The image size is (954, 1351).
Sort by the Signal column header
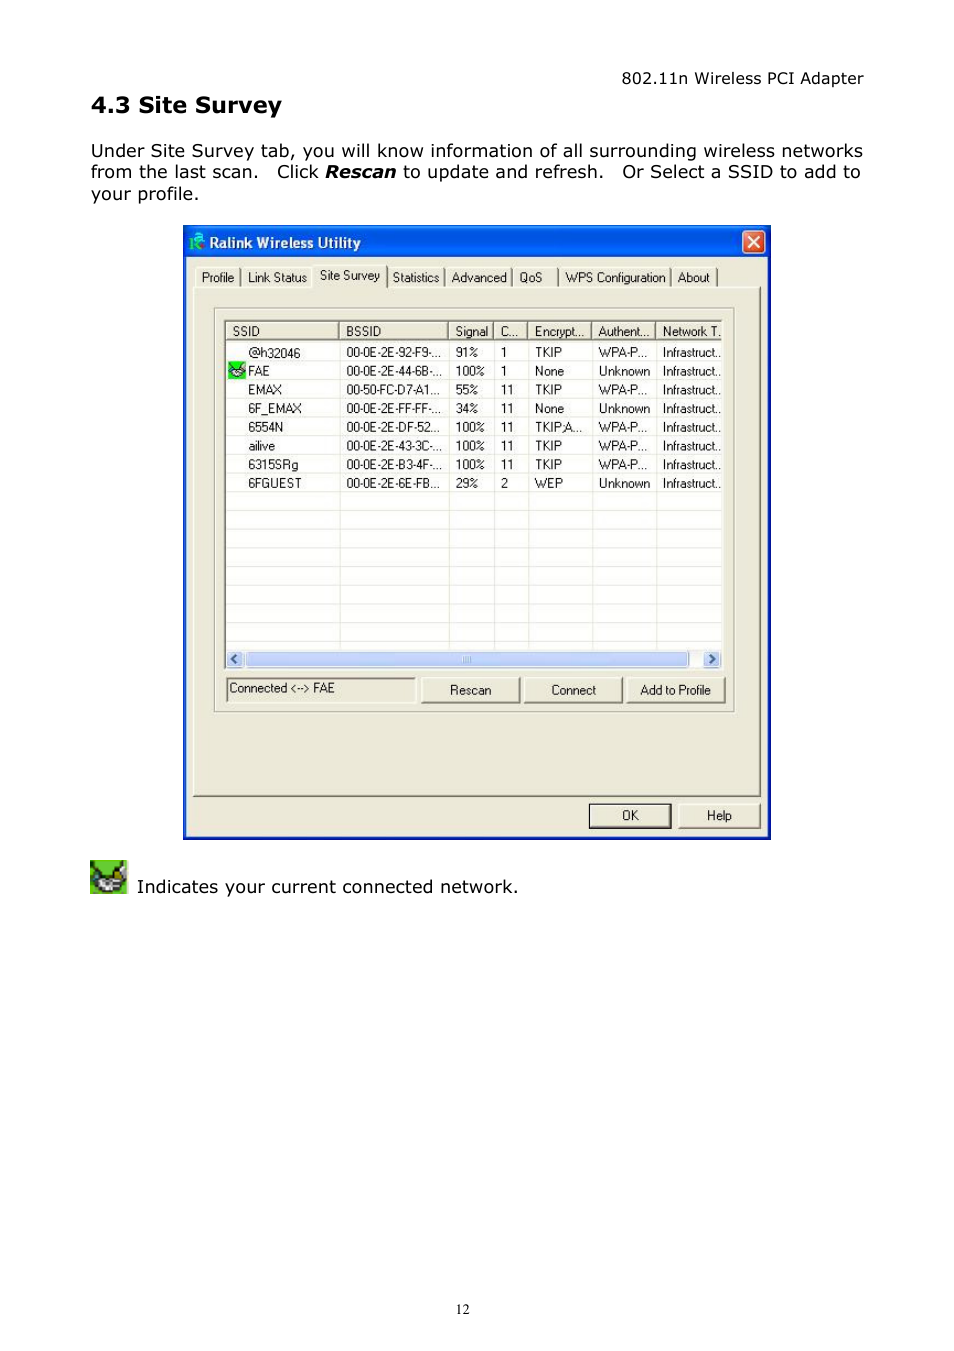[x=471, y=331]
